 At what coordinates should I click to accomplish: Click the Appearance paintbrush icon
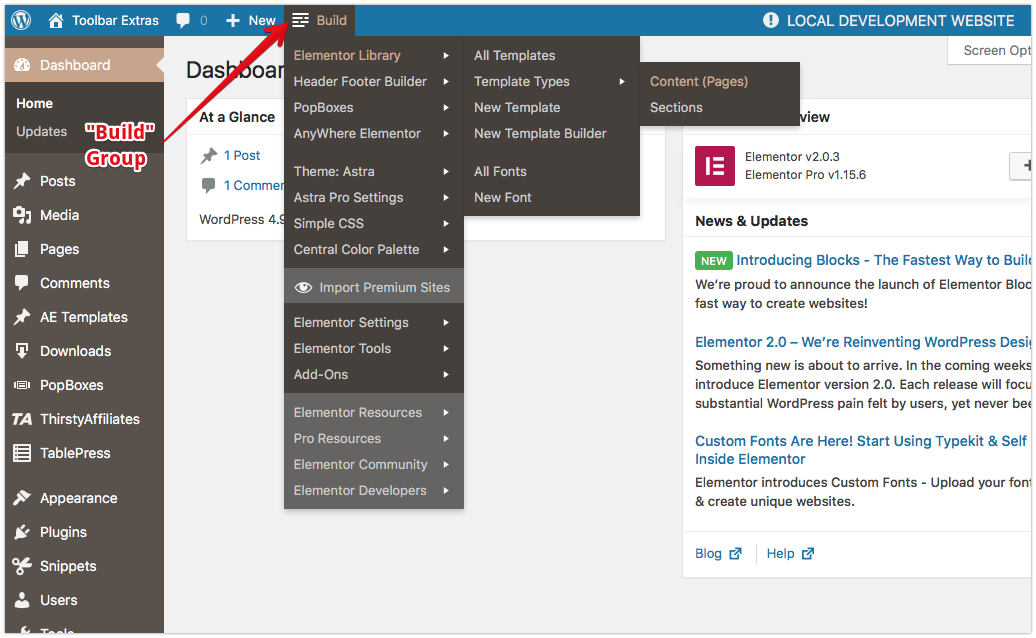pos(22,498)
